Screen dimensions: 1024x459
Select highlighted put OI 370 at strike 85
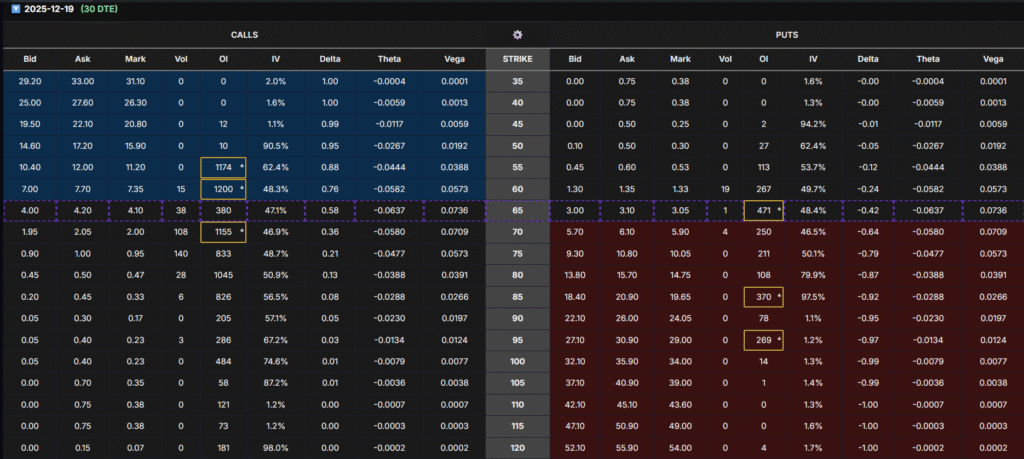pos(765,297)
